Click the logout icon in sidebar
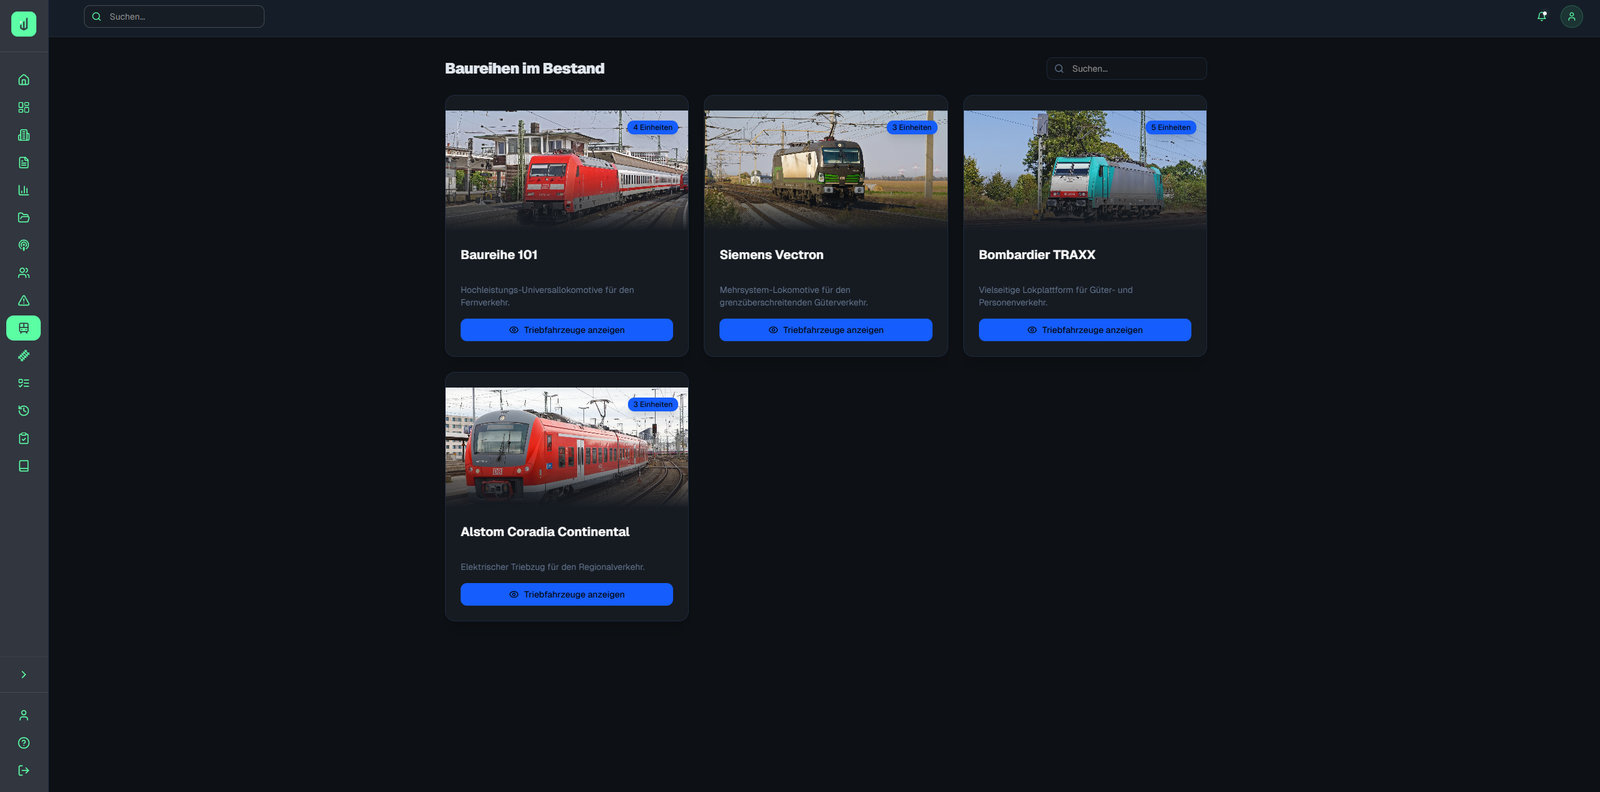 pyautogui.click(x=24, y=771)
